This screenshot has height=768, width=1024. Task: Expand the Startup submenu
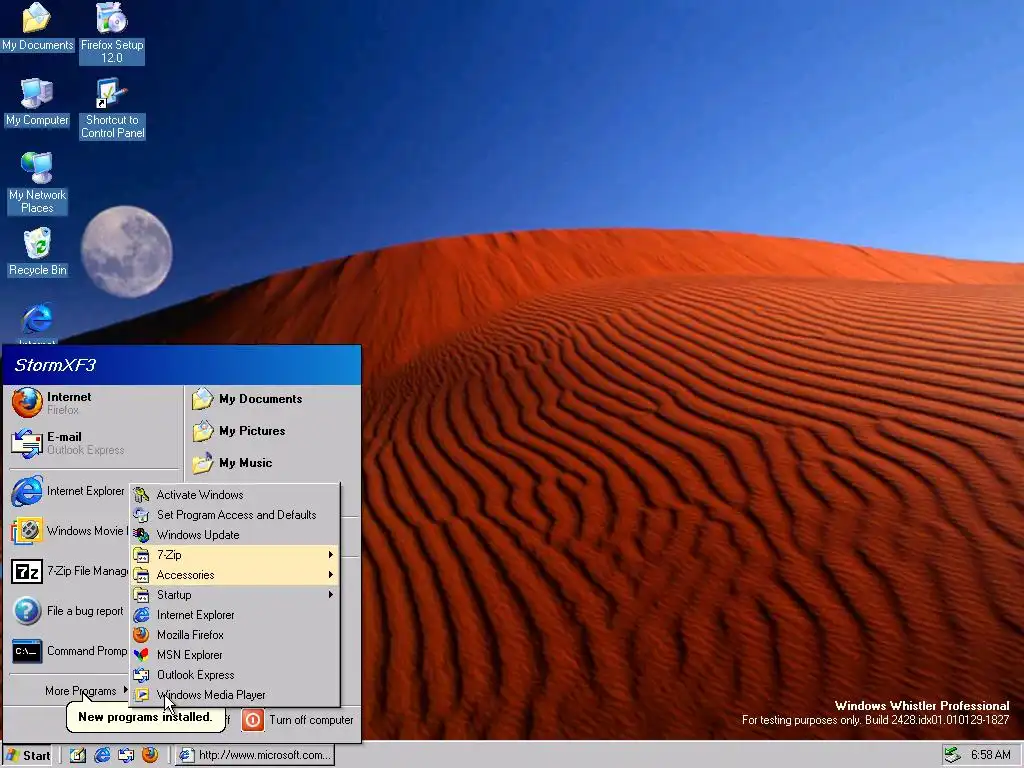coord(235,595)
